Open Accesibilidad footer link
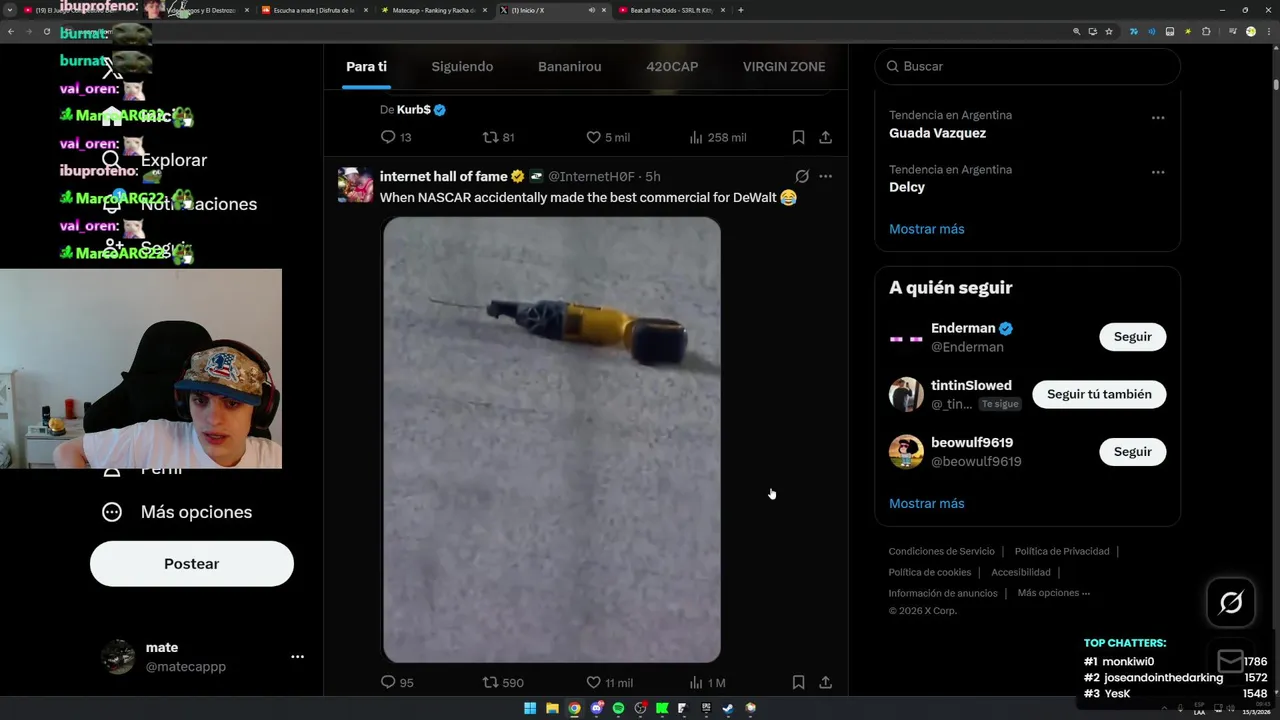Screen dimensions: 1280x720 point(1021,572)
